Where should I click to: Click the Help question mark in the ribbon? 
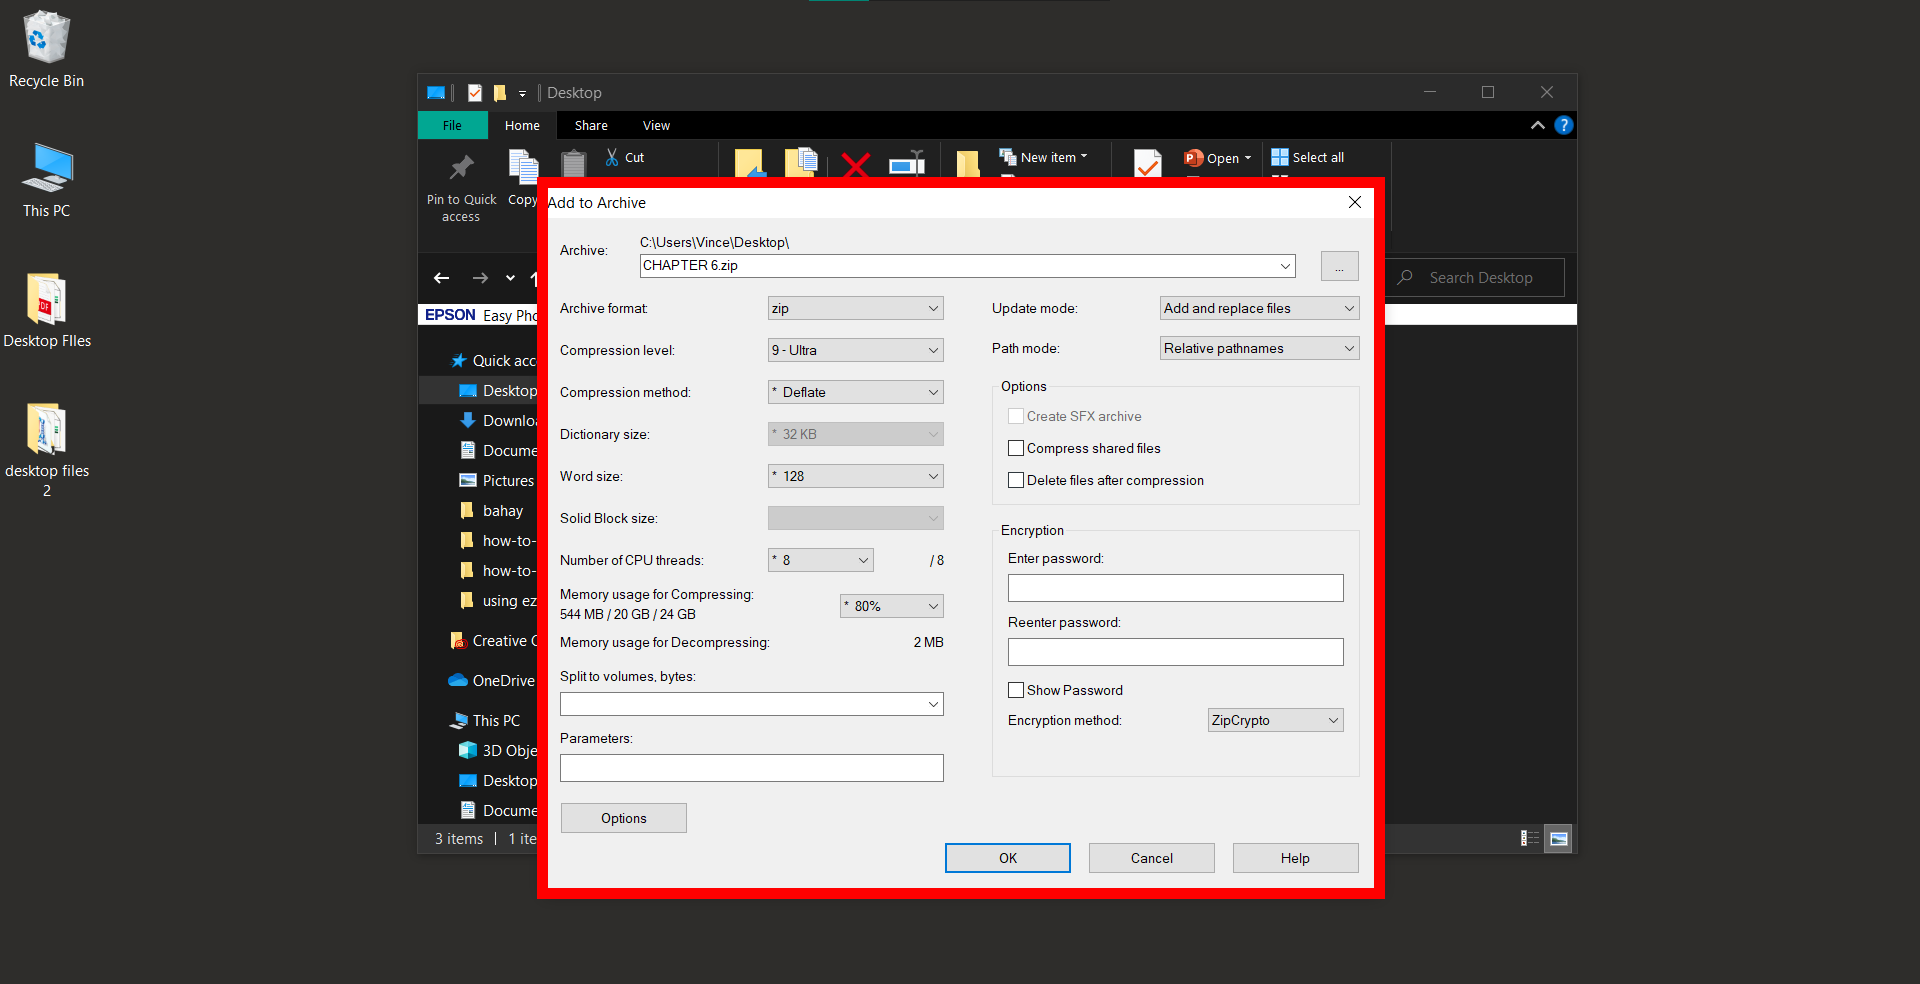[1564, 125]
